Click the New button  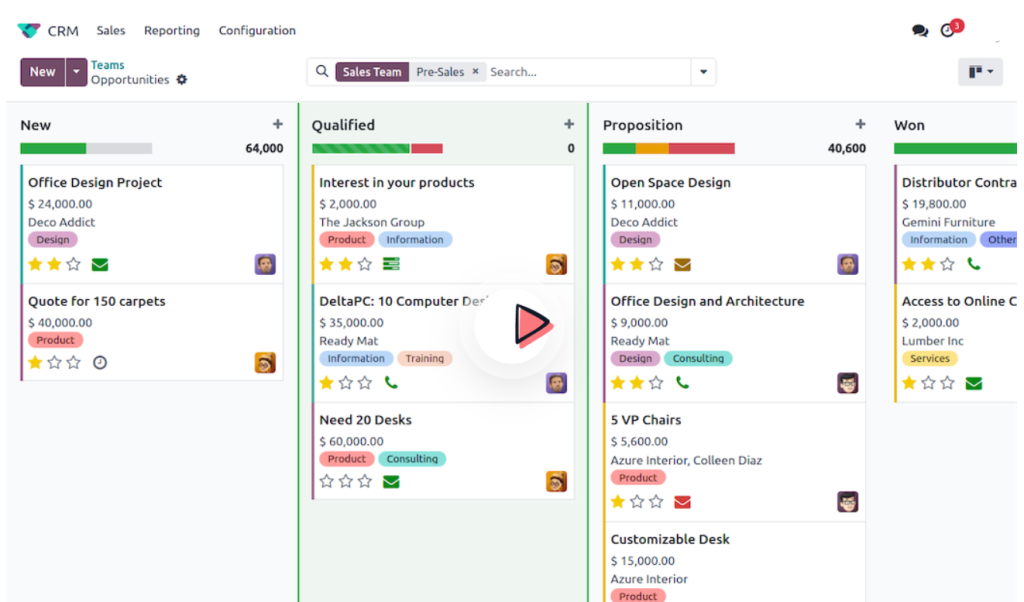pyautogui.click(x=42, y=72)
